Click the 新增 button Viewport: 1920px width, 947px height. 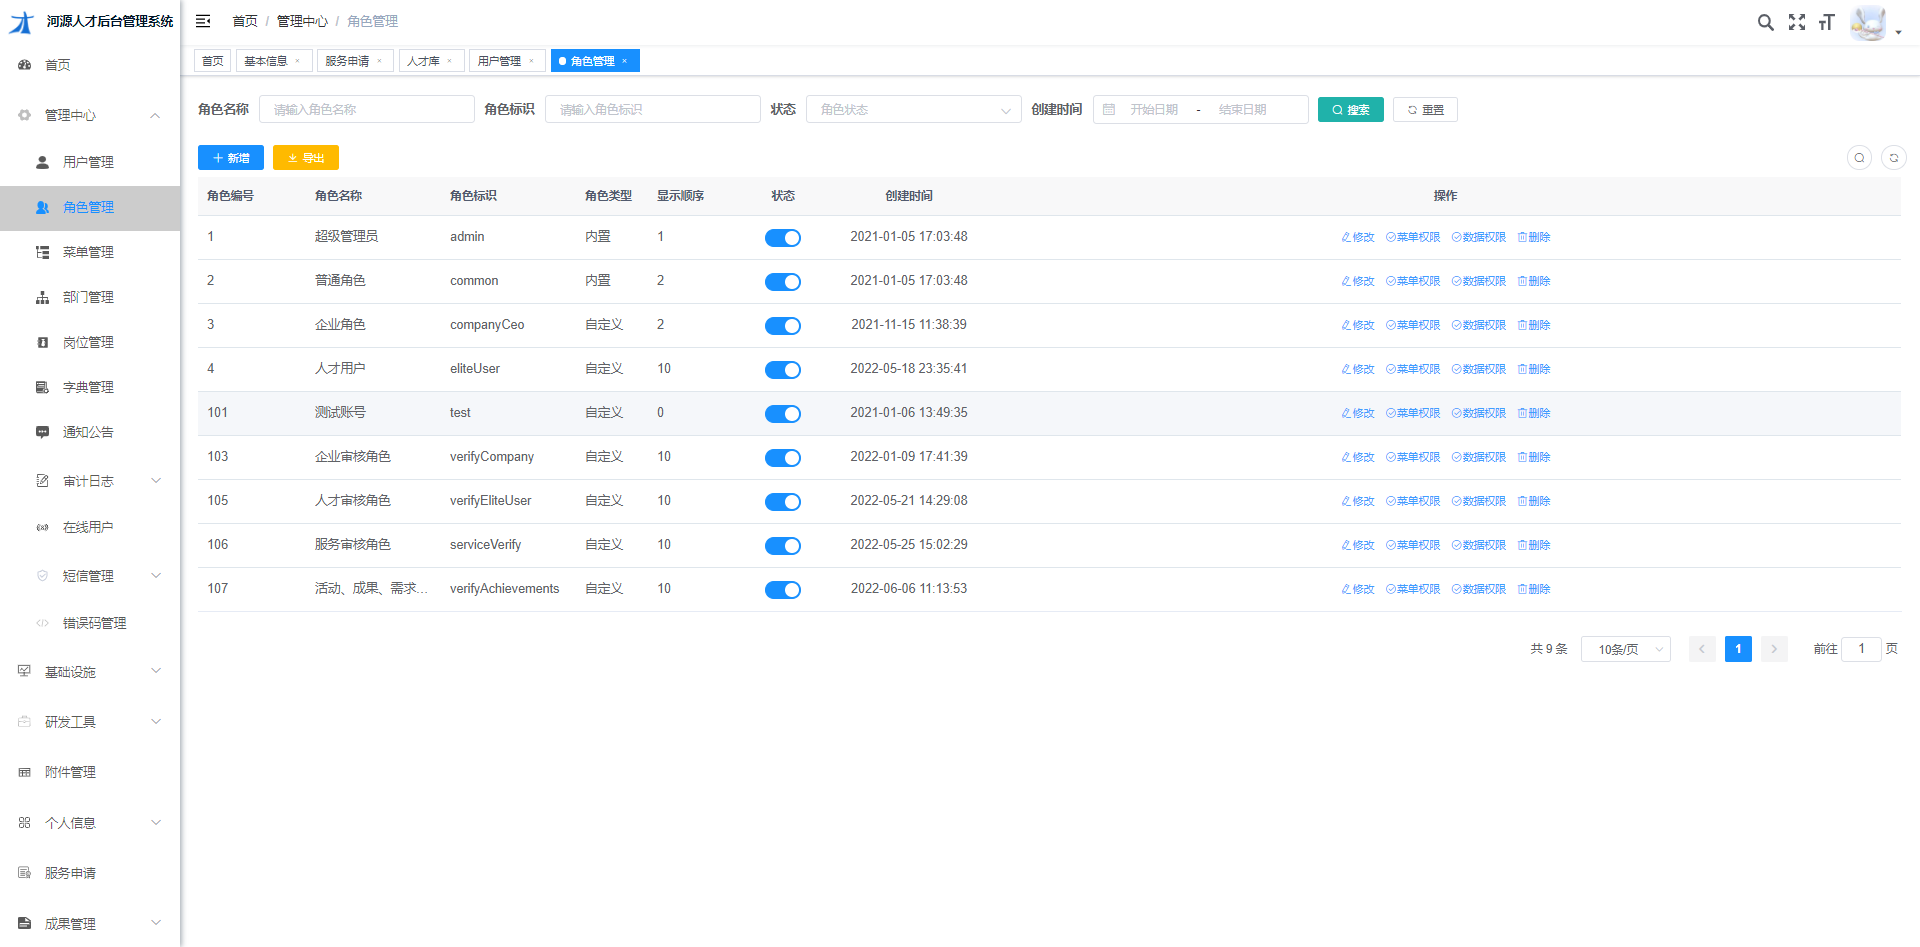[231, 158]
